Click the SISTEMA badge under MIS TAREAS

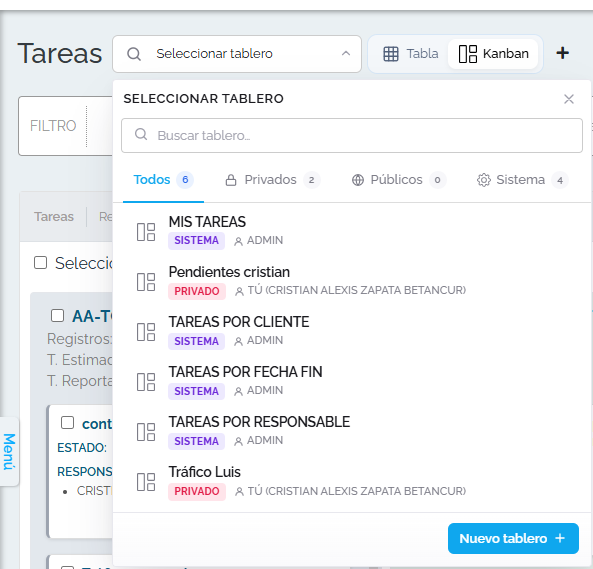click(197, 240)
